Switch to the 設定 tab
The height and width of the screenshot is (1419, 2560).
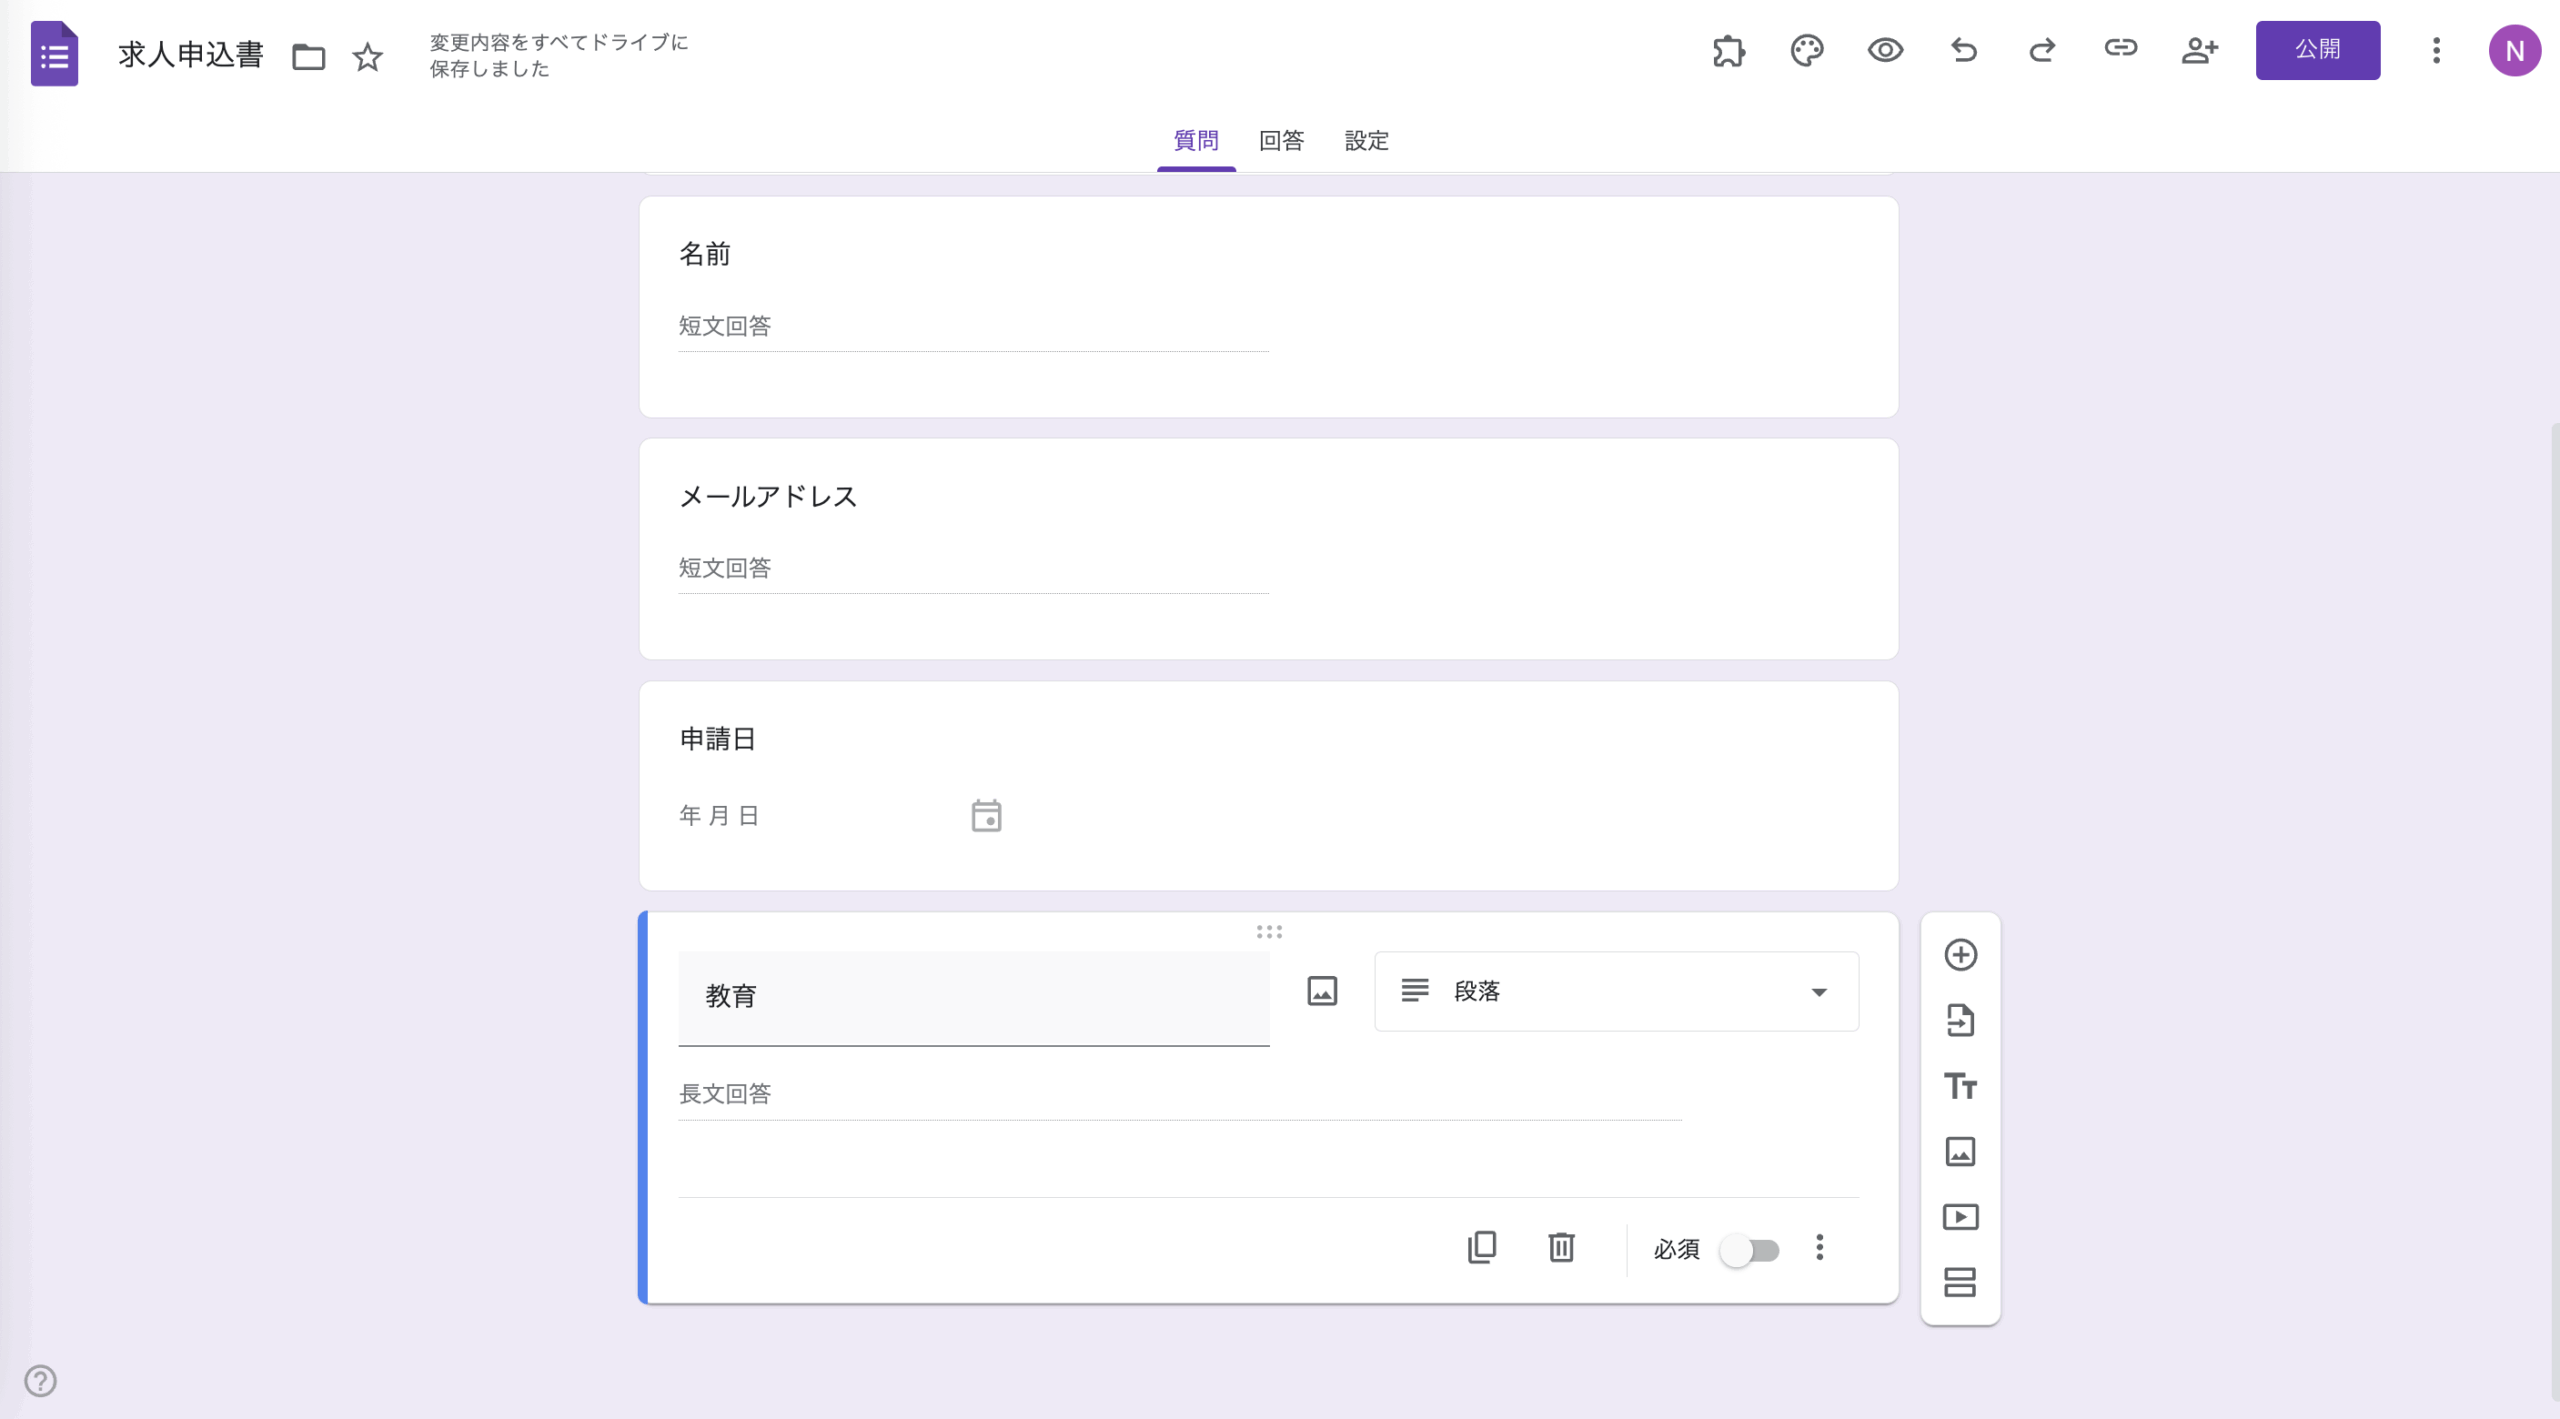[x=1366, y=141]
